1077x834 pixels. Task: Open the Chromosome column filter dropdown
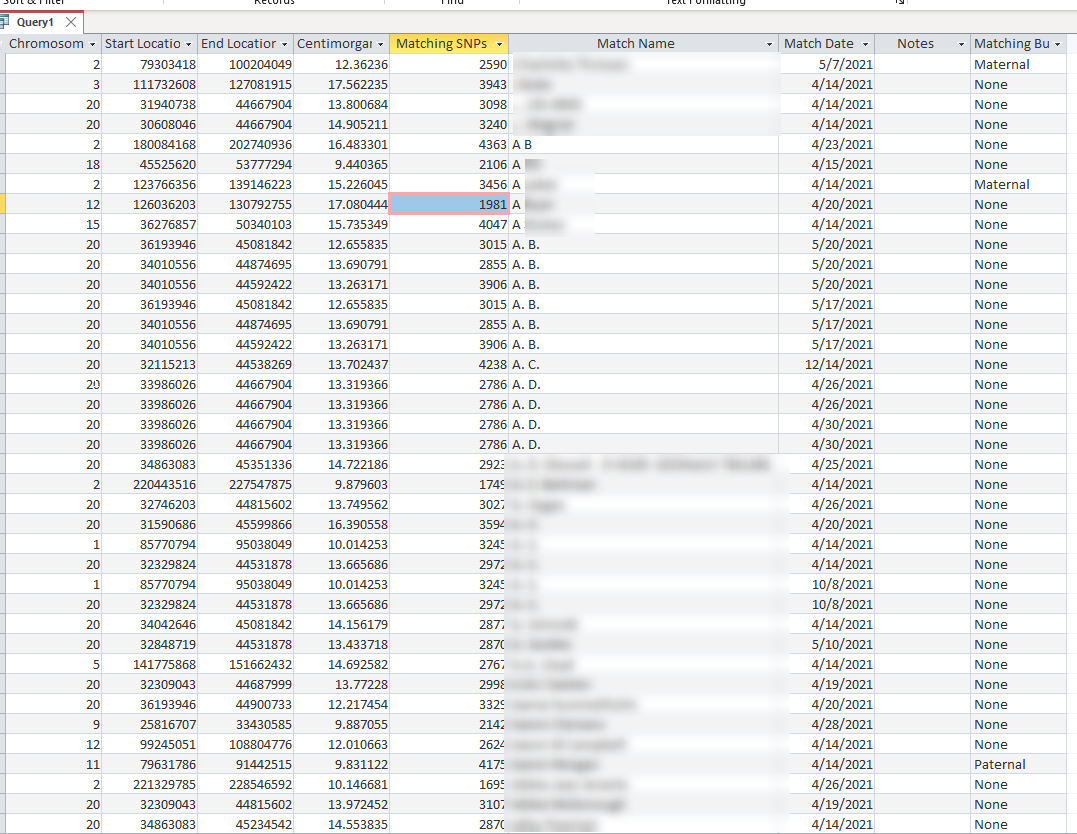(x=93, y=43)
